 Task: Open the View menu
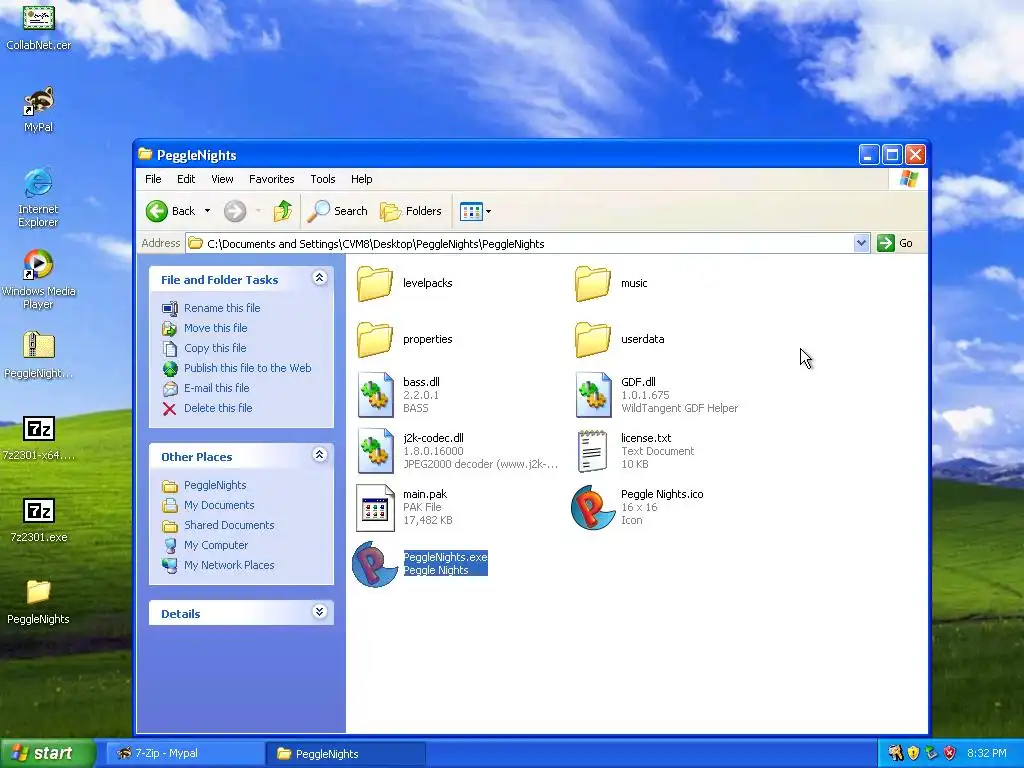click(x=222, y=179)
